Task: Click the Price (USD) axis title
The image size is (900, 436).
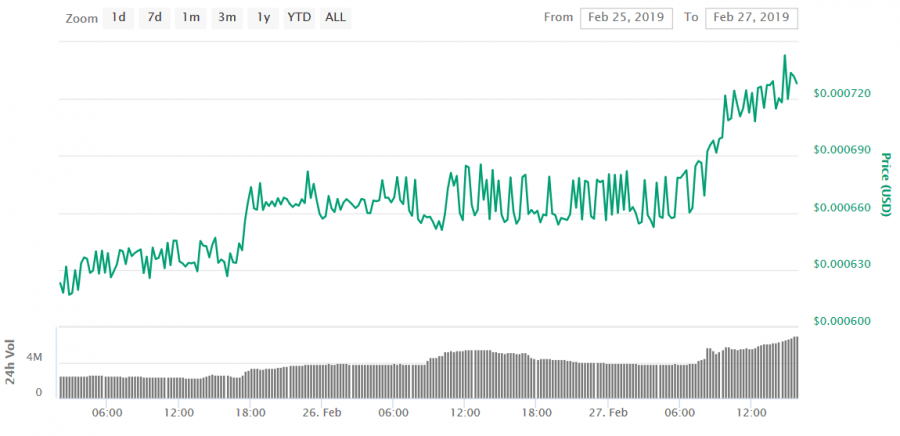Action: (886, 185)
